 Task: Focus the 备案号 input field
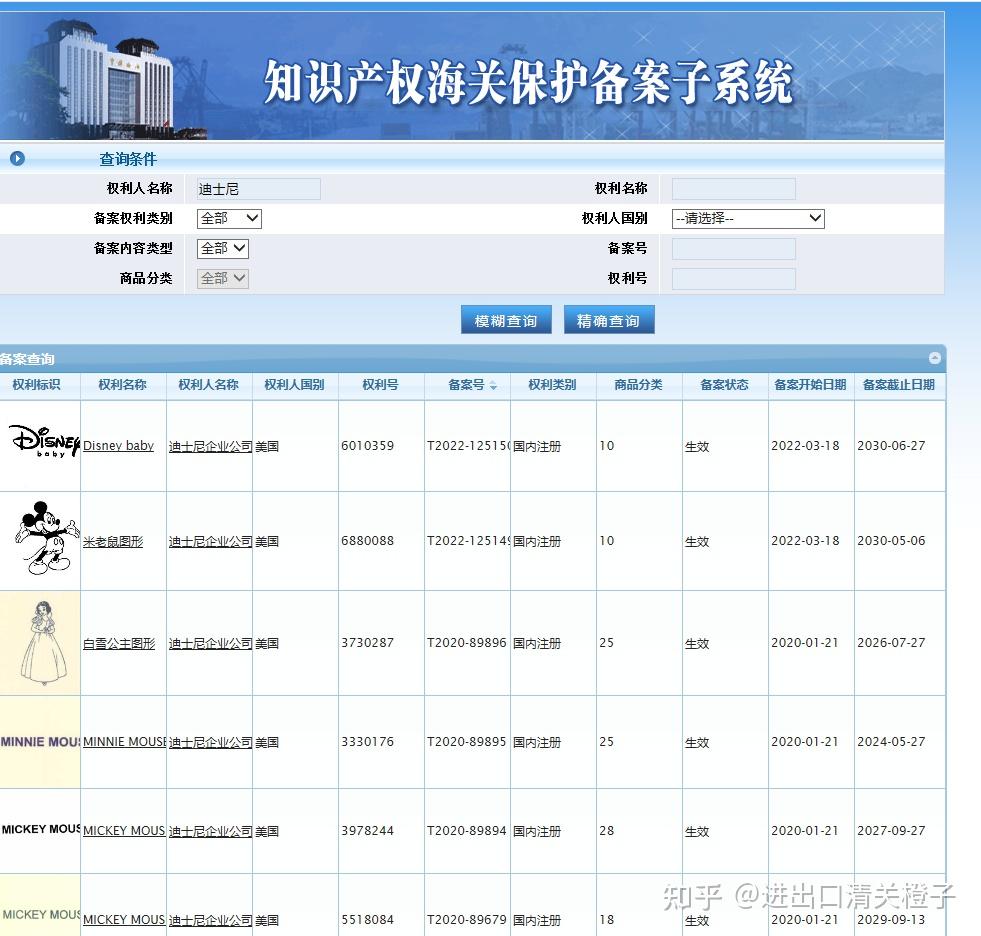[733, 249]
